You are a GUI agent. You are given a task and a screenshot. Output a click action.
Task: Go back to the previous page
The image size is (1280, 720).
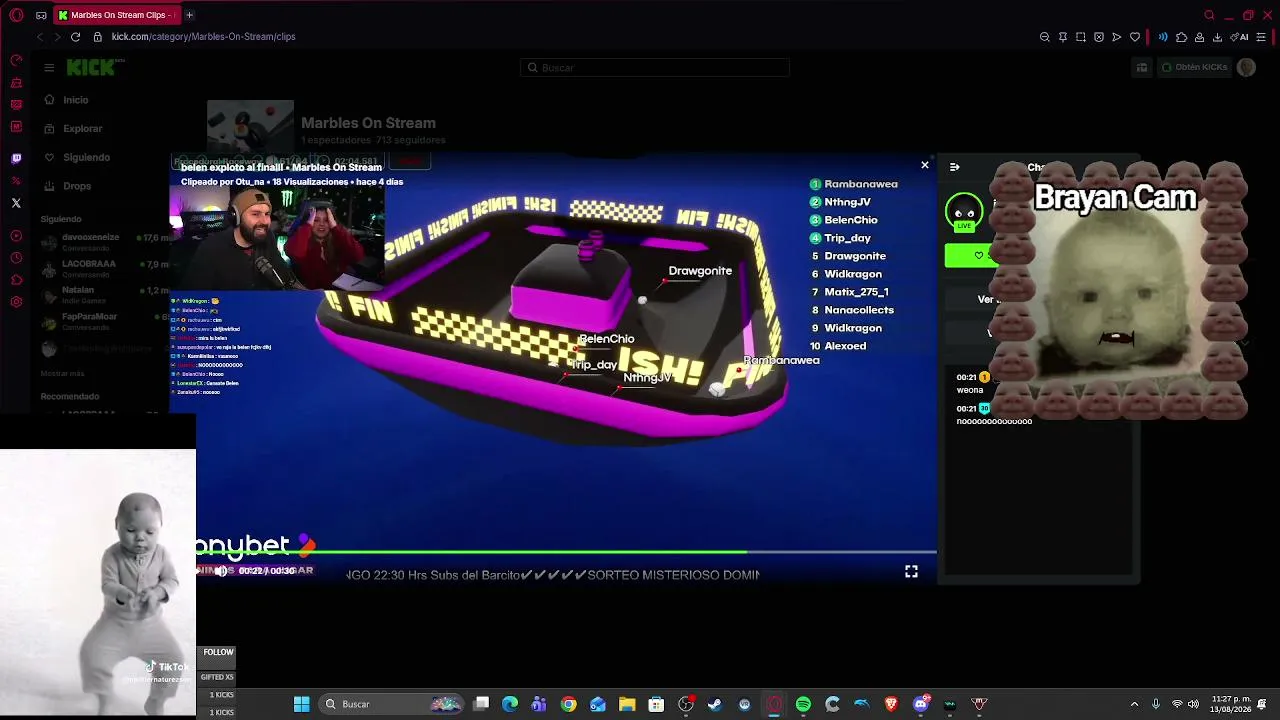pyautogui.click(x=40, y=37)
